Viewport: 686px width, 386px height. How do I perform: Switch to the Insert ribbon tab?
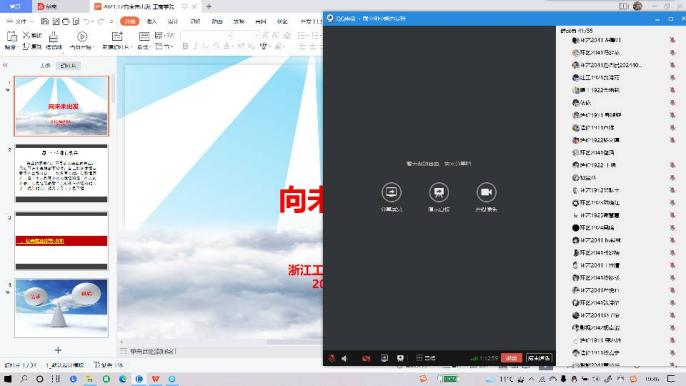pyautogui.click(x=151, y=21)
